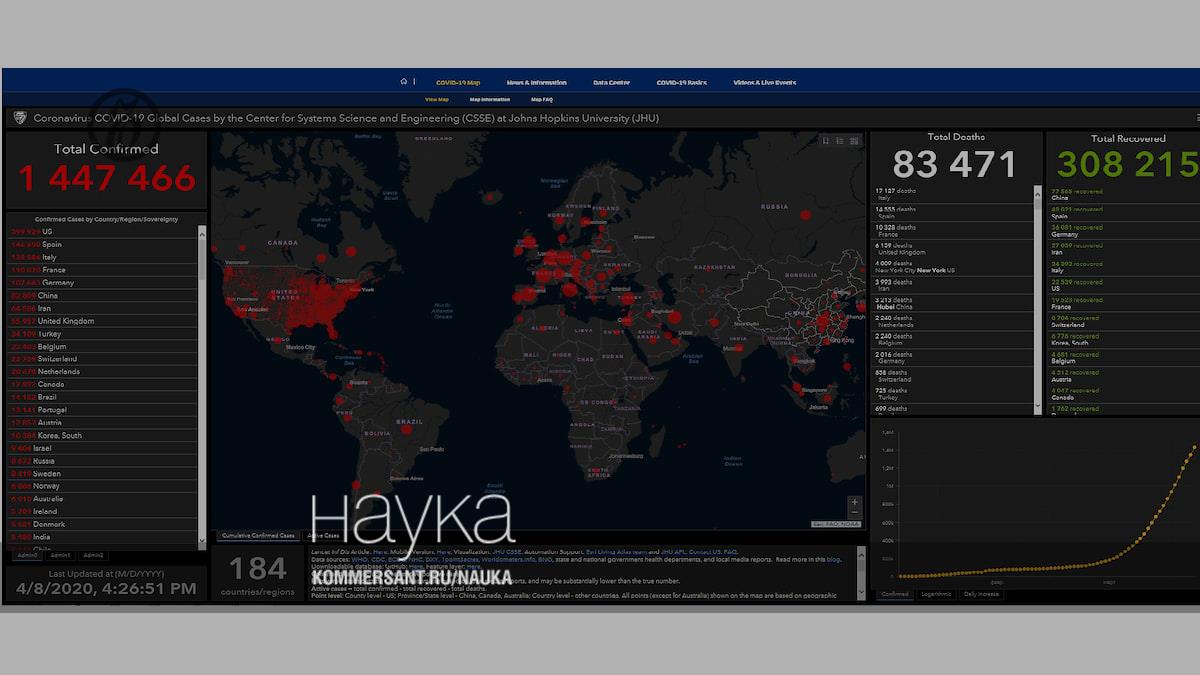Select the Active Cases map tab
Image resolution: width=1200 pixels, height=675 pixels.
322,536
